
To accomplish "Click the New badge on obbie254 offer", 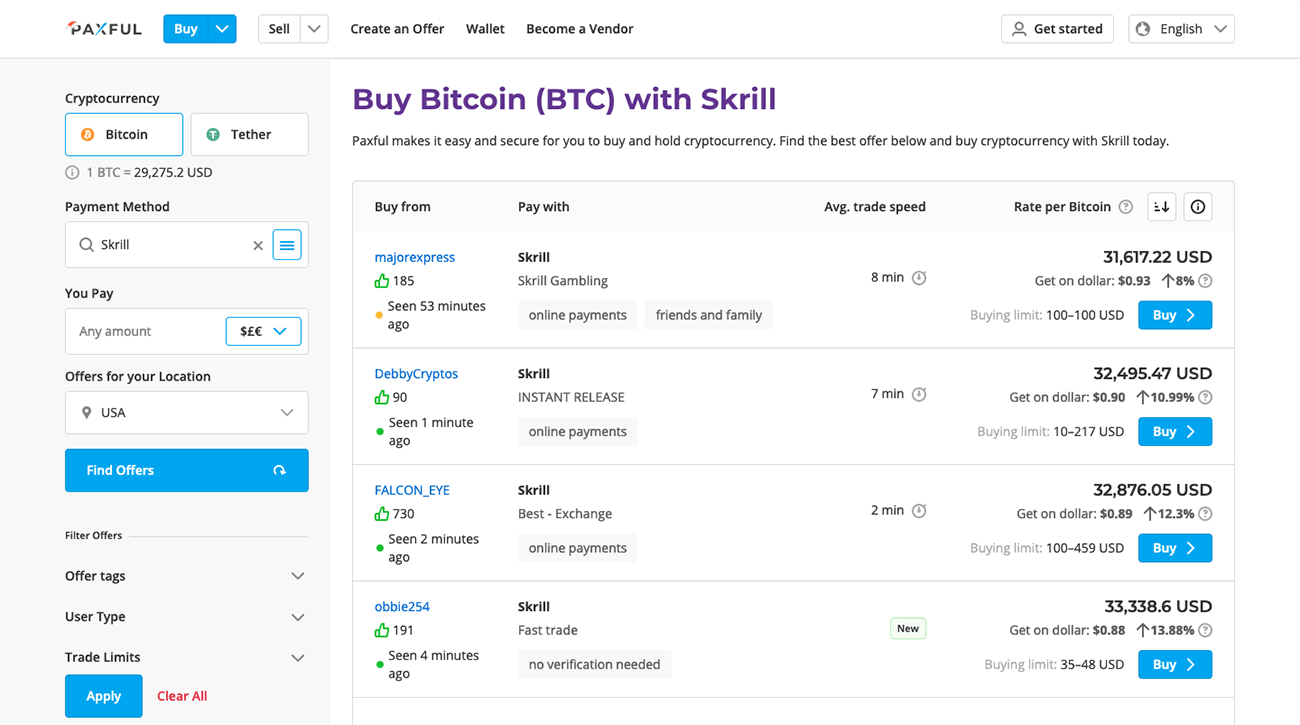I will pos(908,629).
